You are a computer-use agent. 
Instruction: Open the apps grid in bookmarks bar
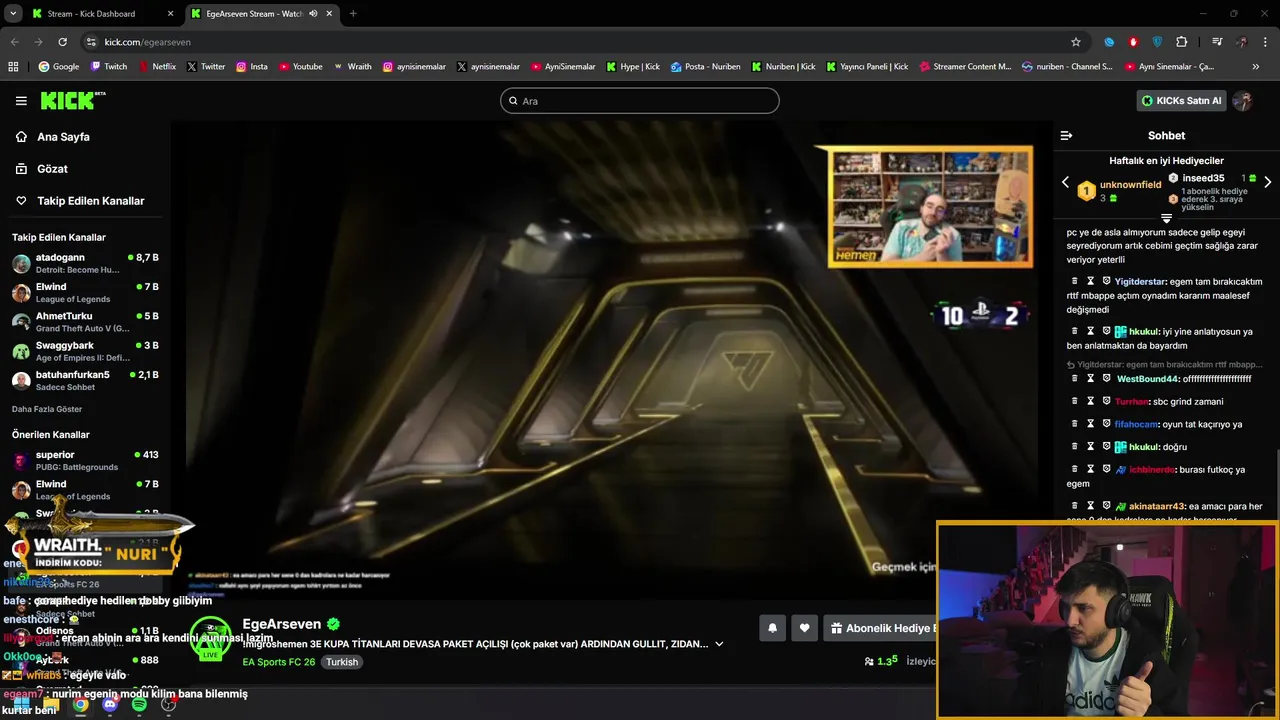point(13,67)
